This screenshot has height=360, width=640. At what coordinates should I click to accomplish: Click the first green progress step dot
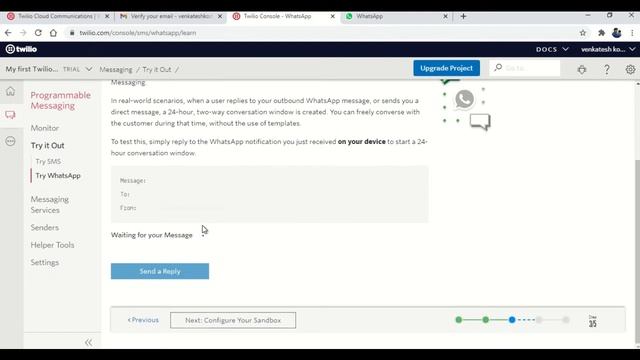[459, 320]
